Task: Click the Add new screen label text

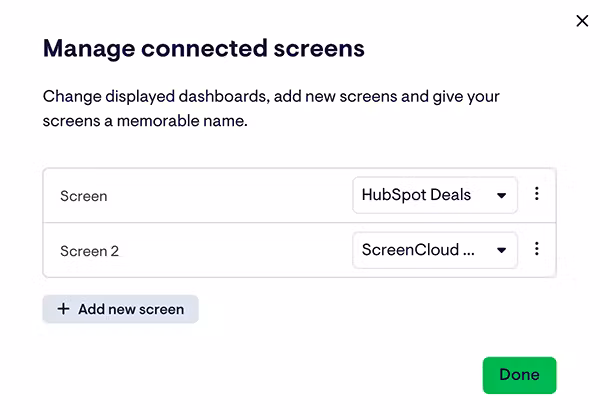Action: pyautogui.click(x=131, y=309)
